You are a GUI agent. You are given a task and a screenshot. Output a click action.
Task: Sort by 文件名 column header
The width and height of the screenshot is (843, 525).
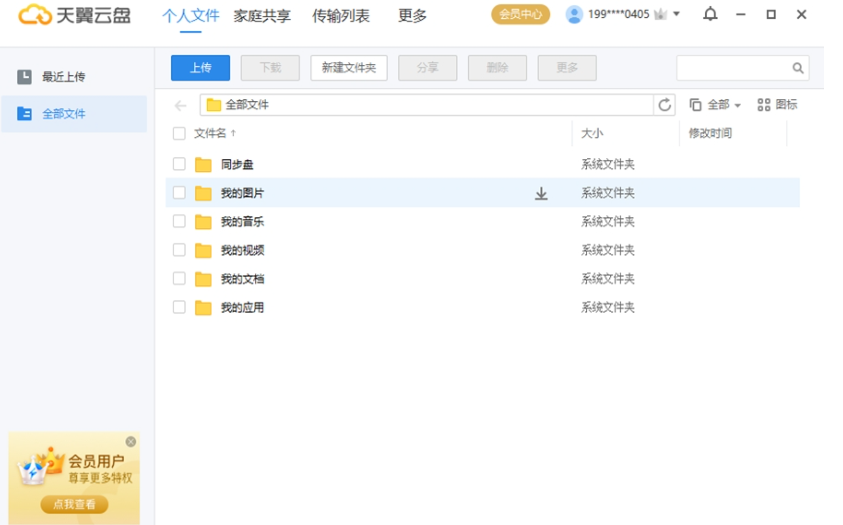(215, 133)
